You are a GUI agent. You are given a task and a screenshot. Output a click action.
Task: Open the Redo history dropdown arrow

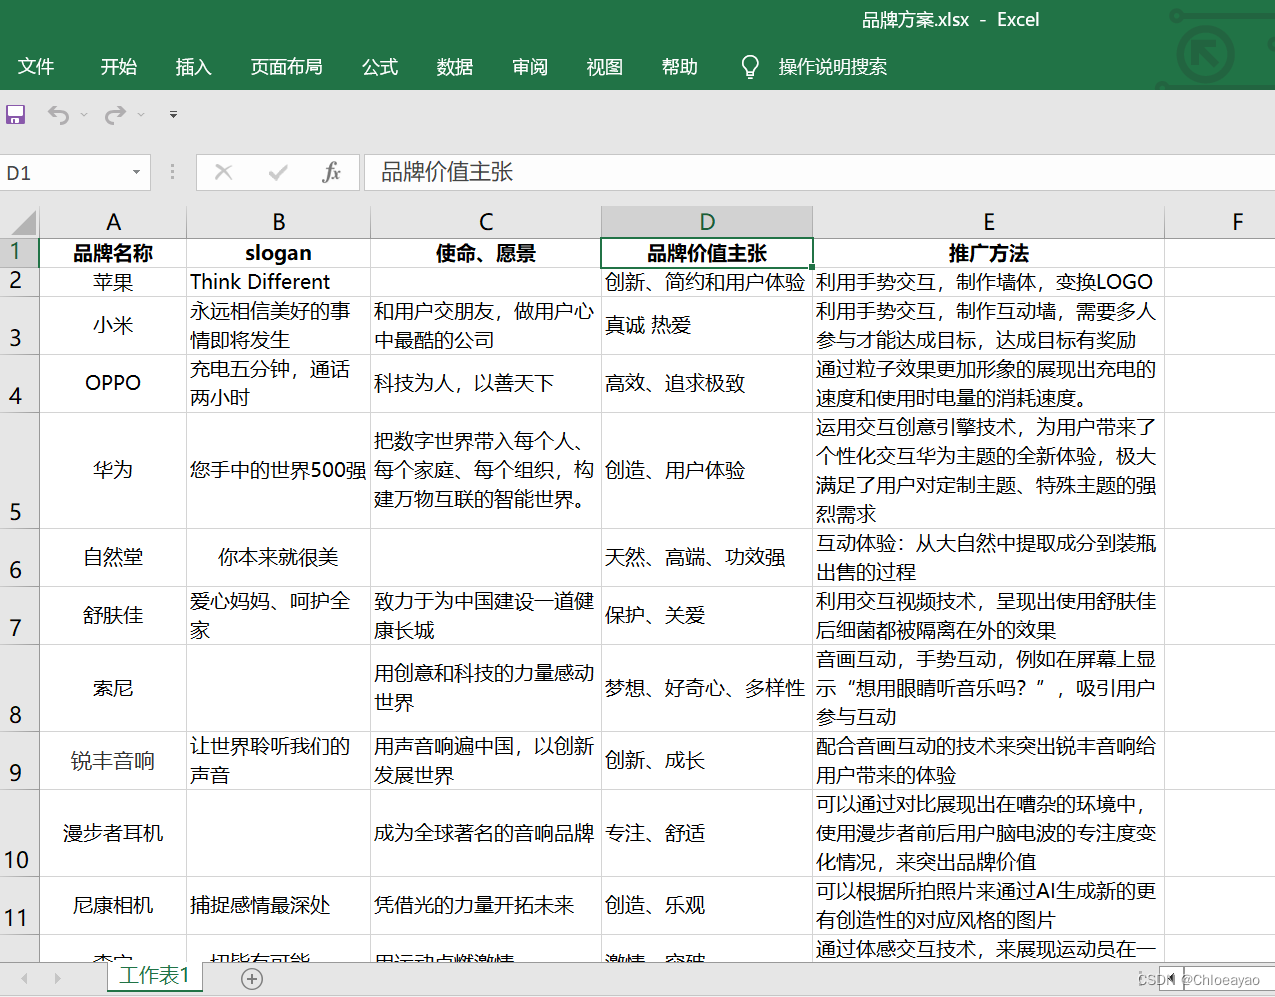pyautogui.click(x=141, y=115)
